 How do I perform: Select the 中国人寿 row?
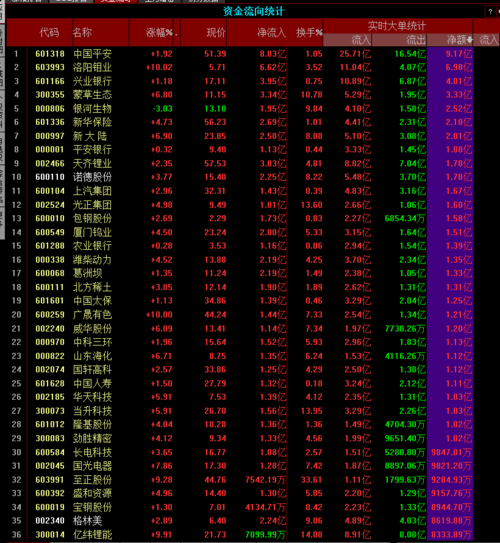click(x=240, y=383)
